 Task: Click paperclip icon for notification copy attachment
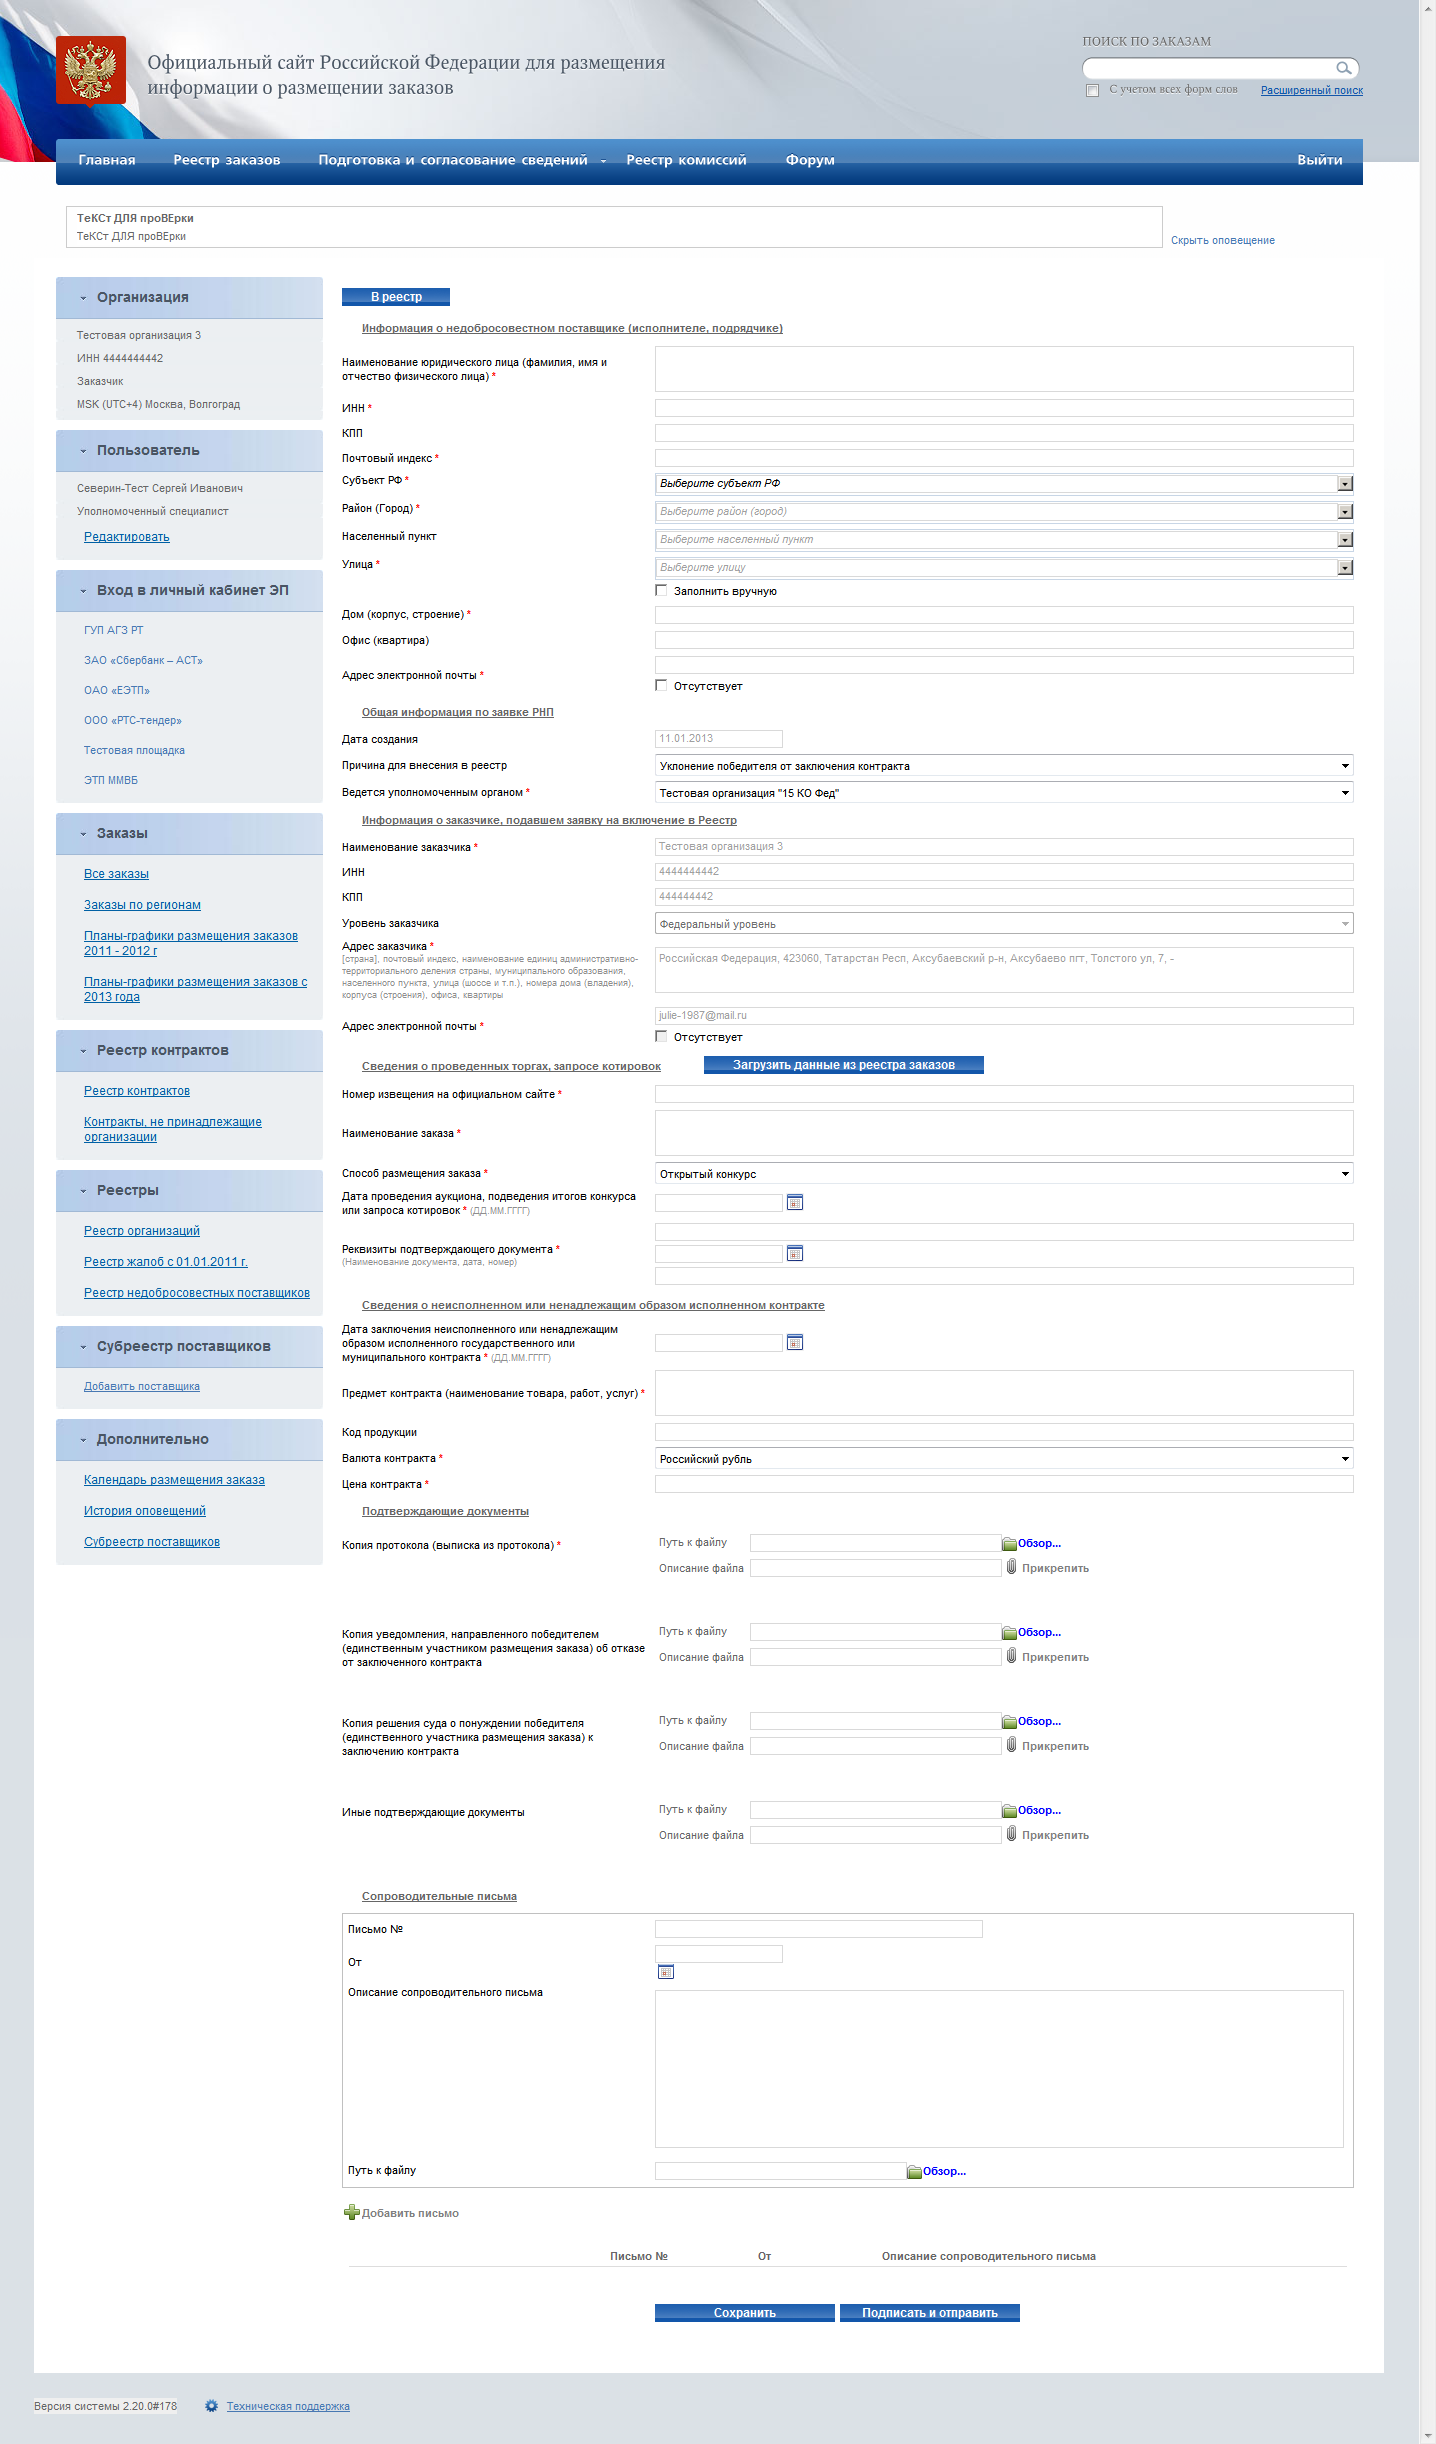pyautogui.click(x=1012, y=1656)
